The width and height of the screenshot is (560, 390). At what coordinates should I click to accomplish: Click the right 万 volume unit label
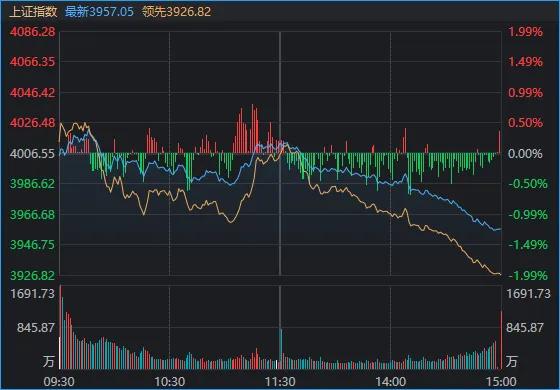pyautogui.click(x=511, y=361)
